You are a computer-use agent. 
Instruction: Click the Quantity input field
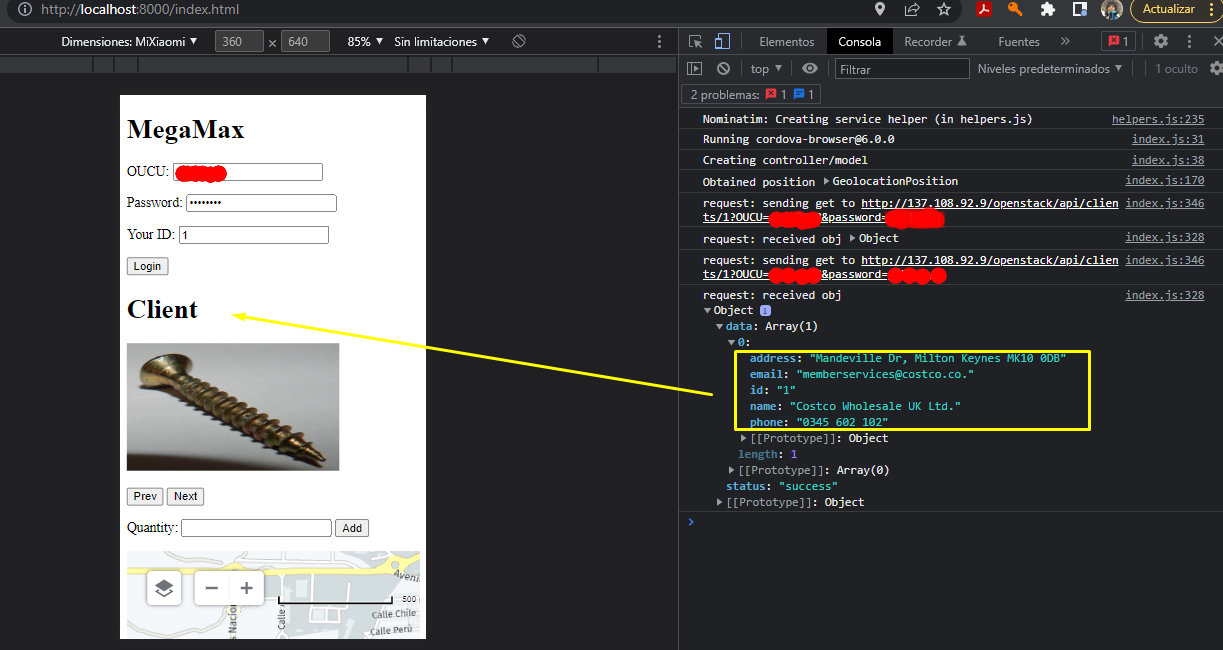click(256, 528)
